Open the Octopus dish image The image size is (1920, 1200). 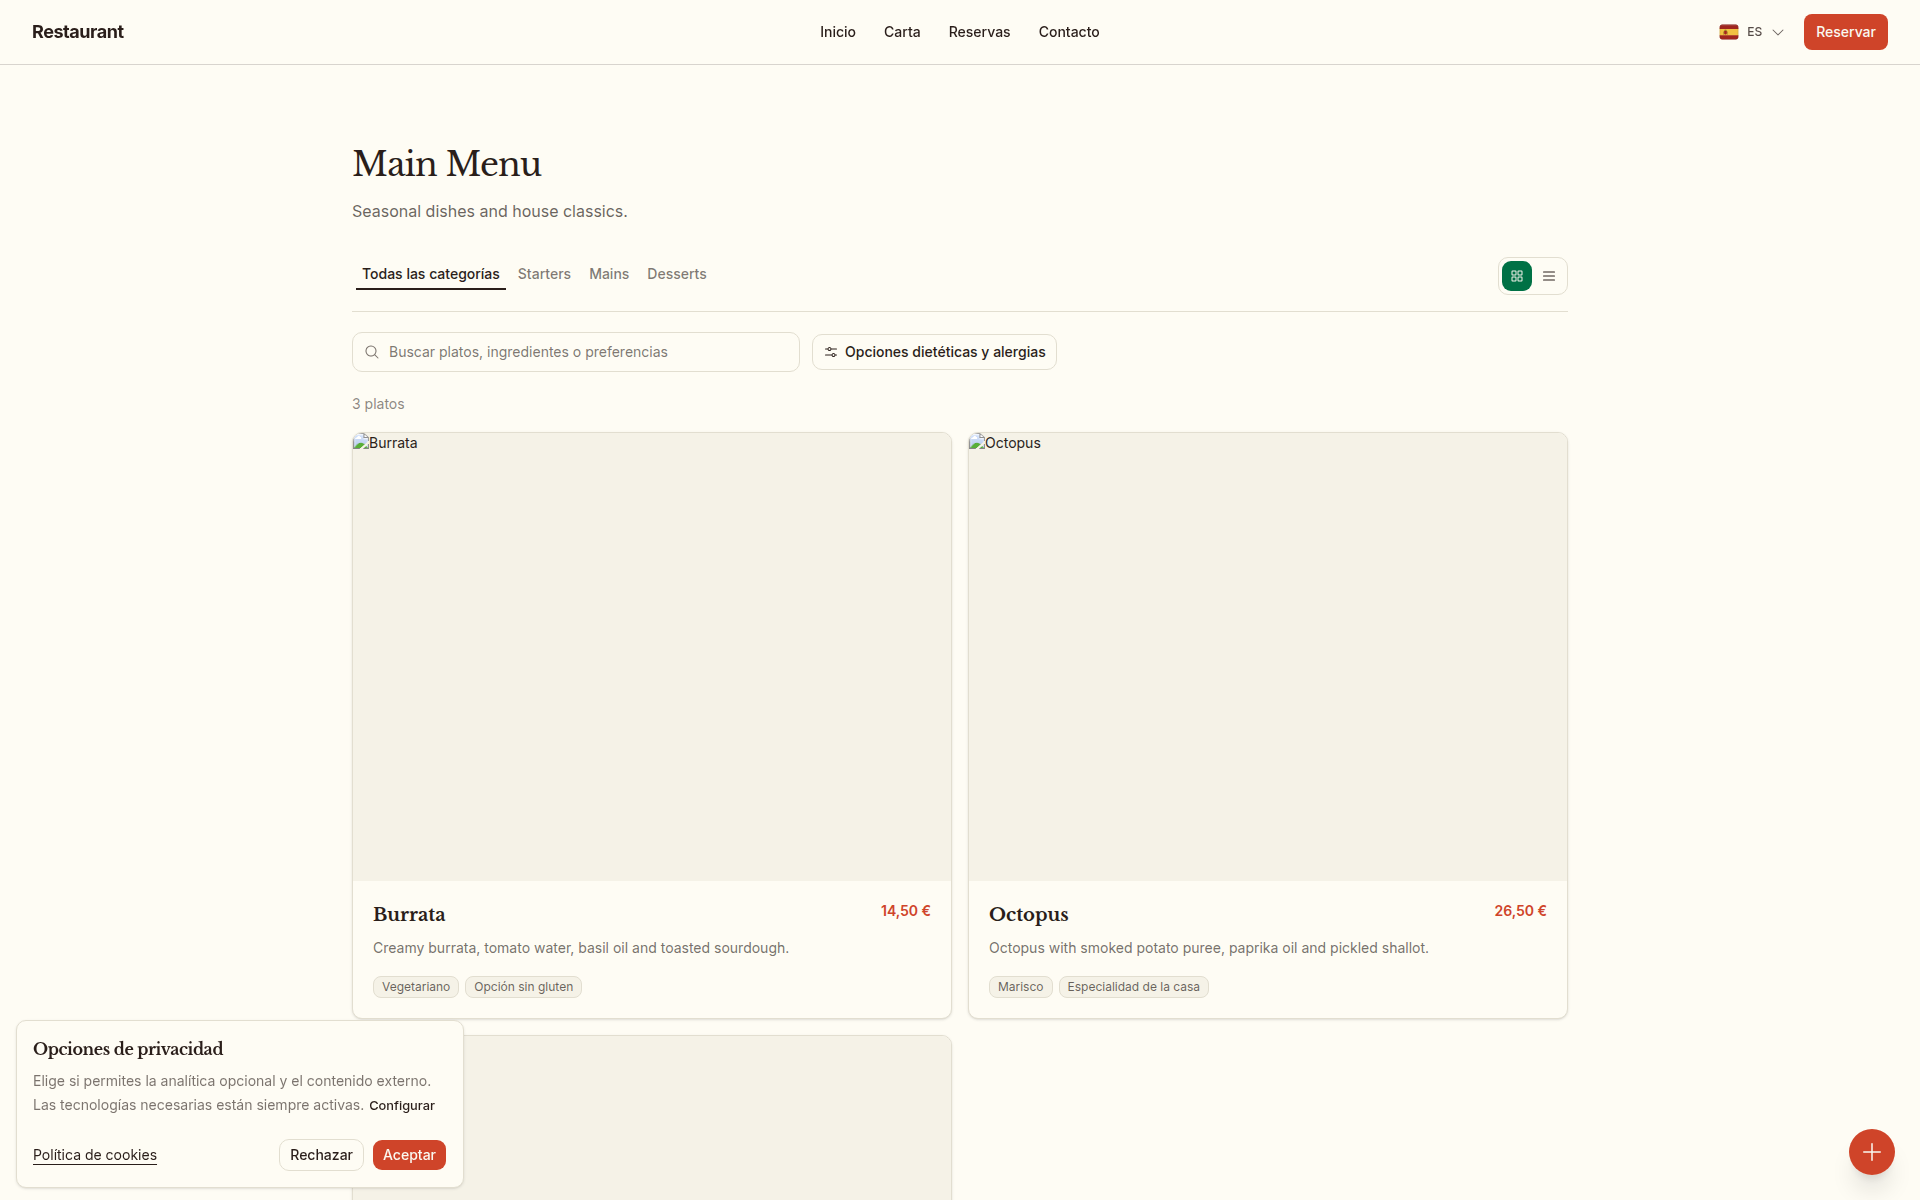tap(1268, 657)
